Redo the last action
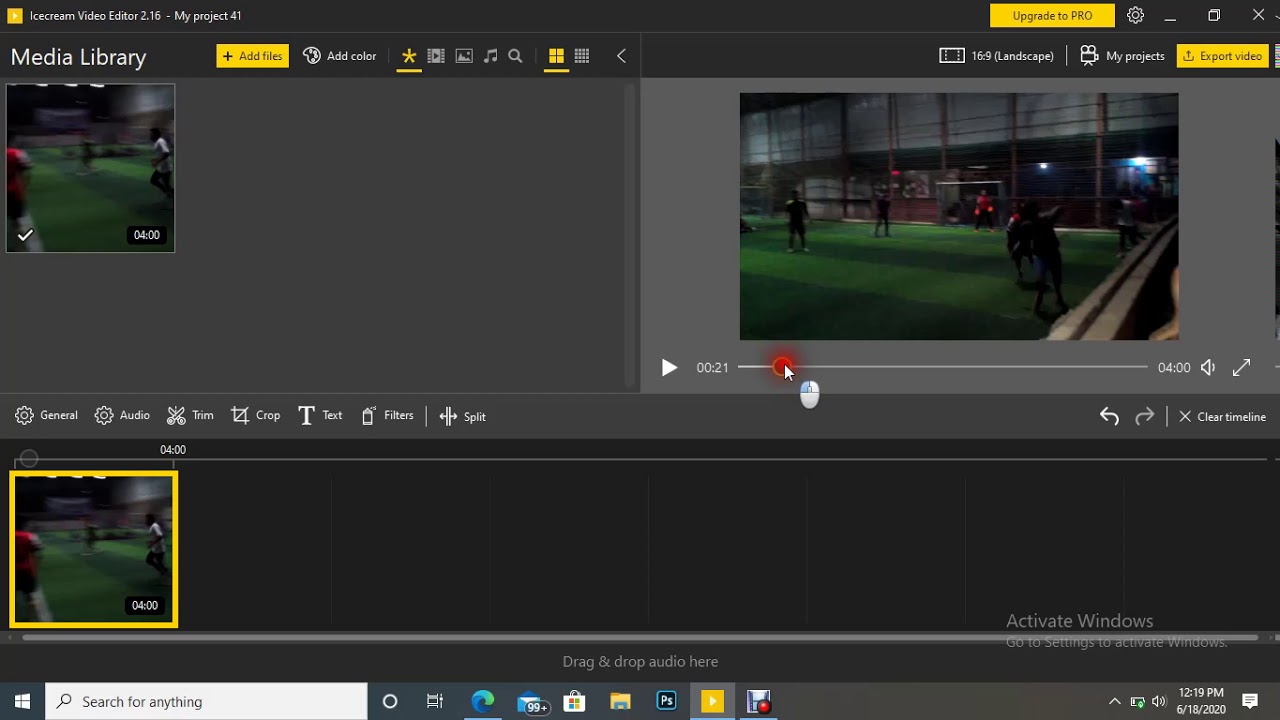The width and height of the screenshot is (1280, 720). [x=1145, y=416]
